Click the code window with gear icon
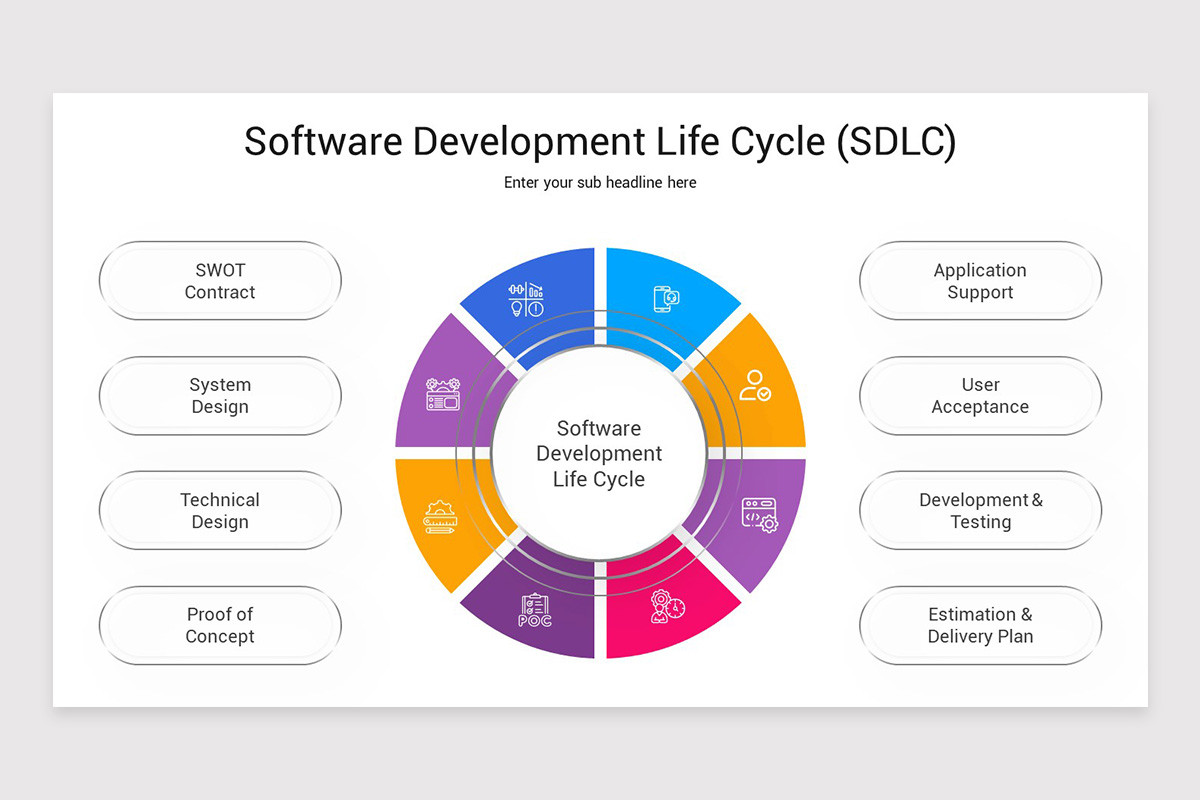This screenshot has height=800, width=1200. 759,512
